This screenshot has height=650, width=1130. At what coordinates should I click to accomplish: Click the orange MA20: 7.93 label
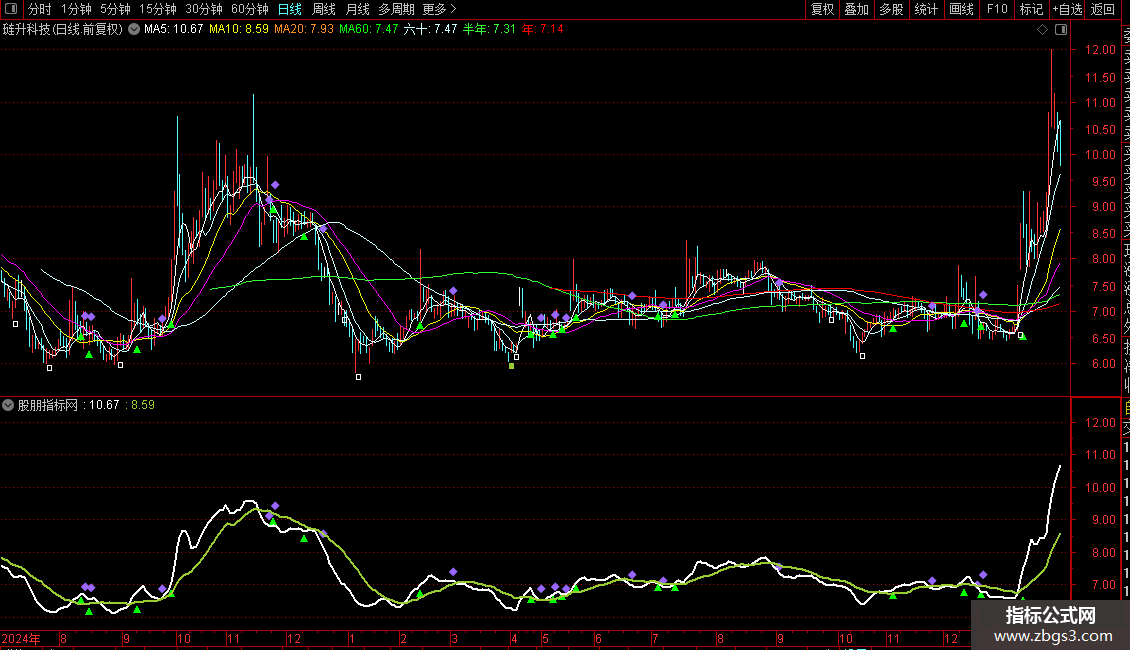[x=303, y=30]
